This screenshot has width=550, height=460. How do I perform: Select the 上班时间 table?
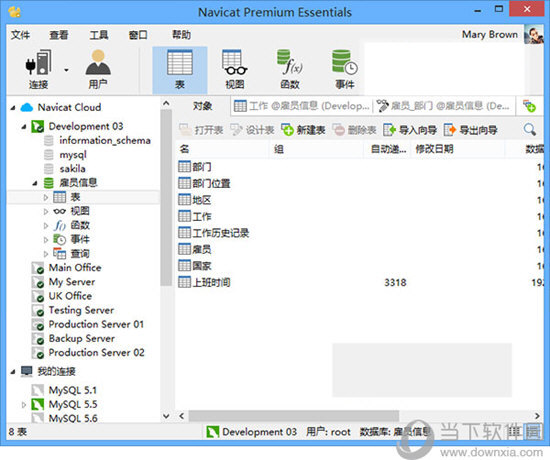coord(204,282)
